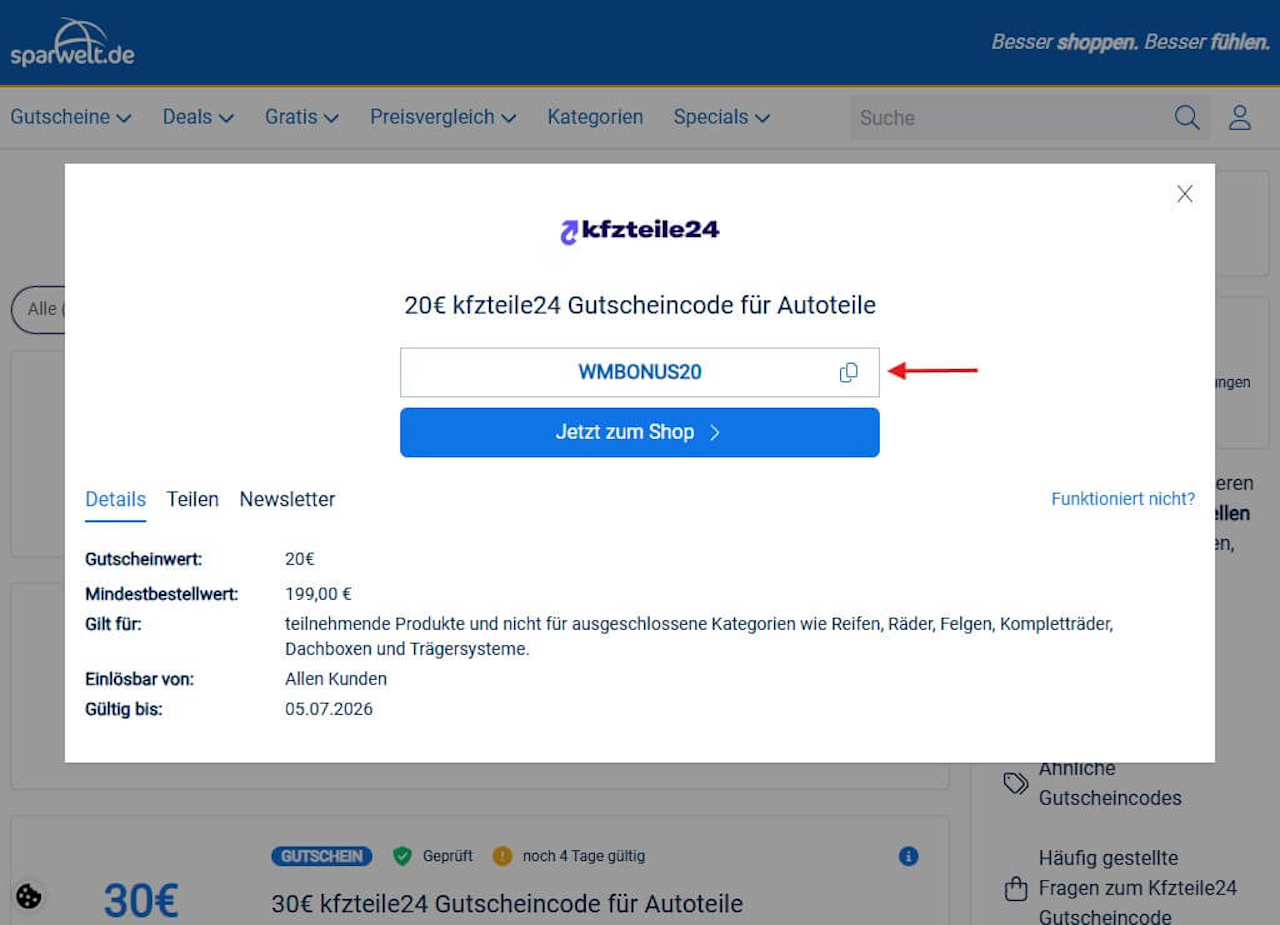This screenshot has height=925, width=1280.
Task: Click the Allen Kunden text
Action: click(x=336, y=679)
